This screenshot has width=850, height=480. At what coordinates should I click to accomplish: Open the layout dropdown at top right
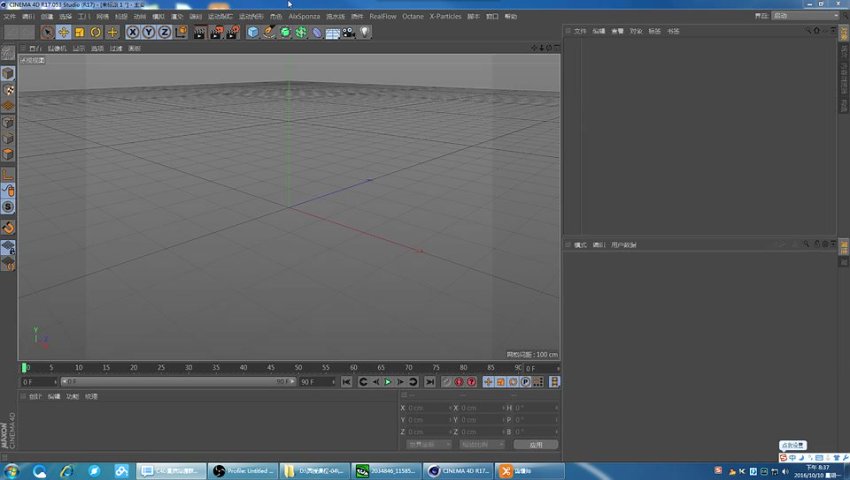pos(805,16)
